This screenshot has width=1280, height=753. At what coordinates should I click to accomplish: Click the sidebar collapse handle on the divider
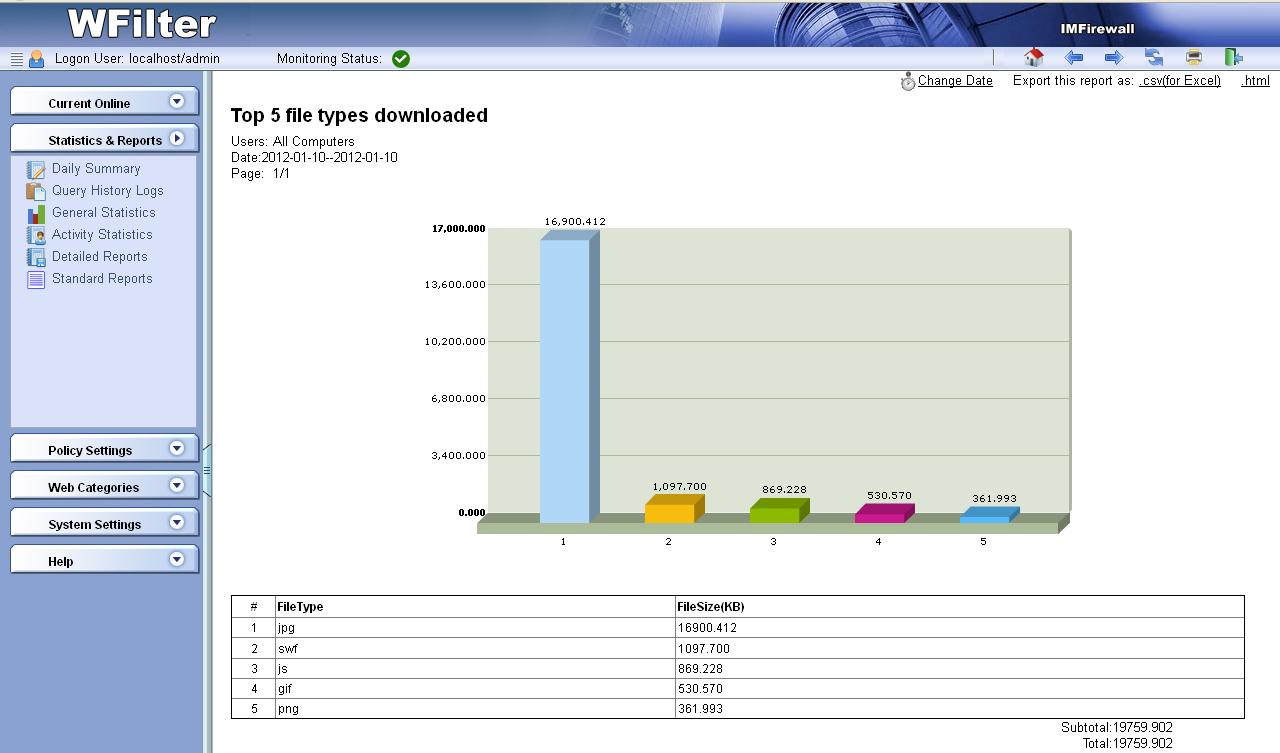point(207,470)
